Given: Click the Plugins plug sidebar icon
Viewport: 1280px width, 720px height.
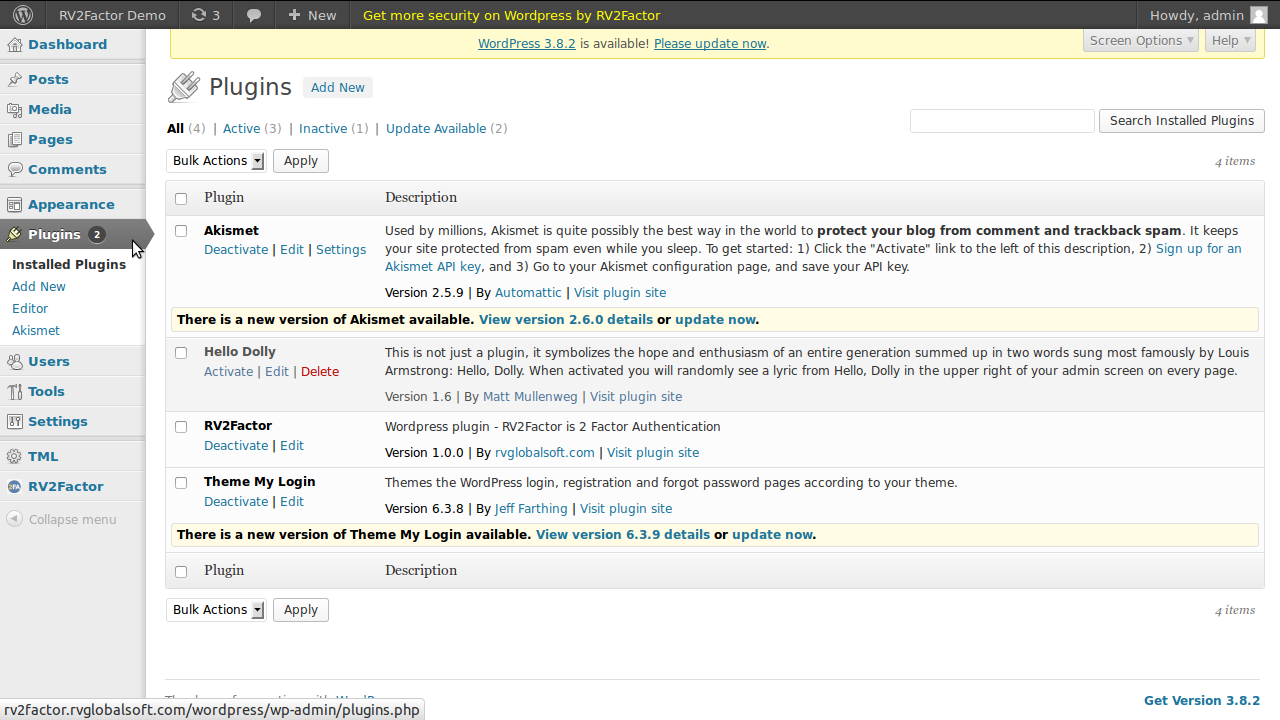Looking at the screenshot, I should [15, 234].
